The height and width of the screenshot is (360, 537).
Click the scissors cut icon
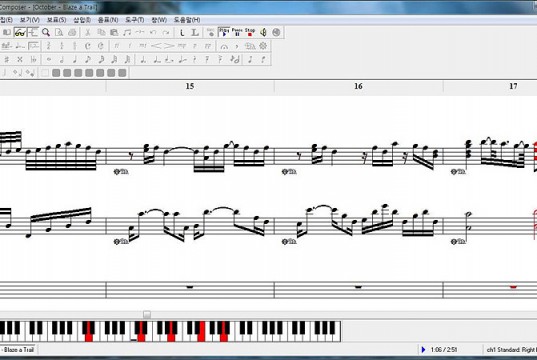(88, 33)
